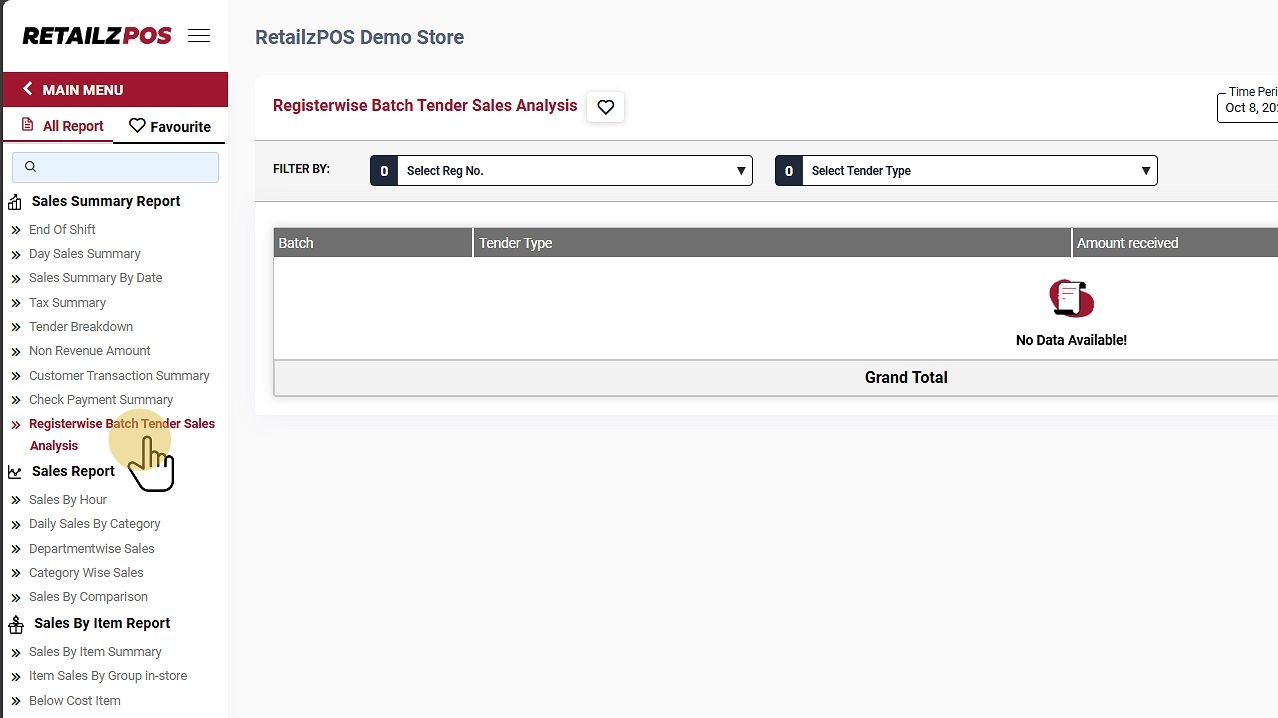This screenshot has height=718, width=1278.
Task: Click the heart favourite icon next to report title
Action: click(605, 107)
